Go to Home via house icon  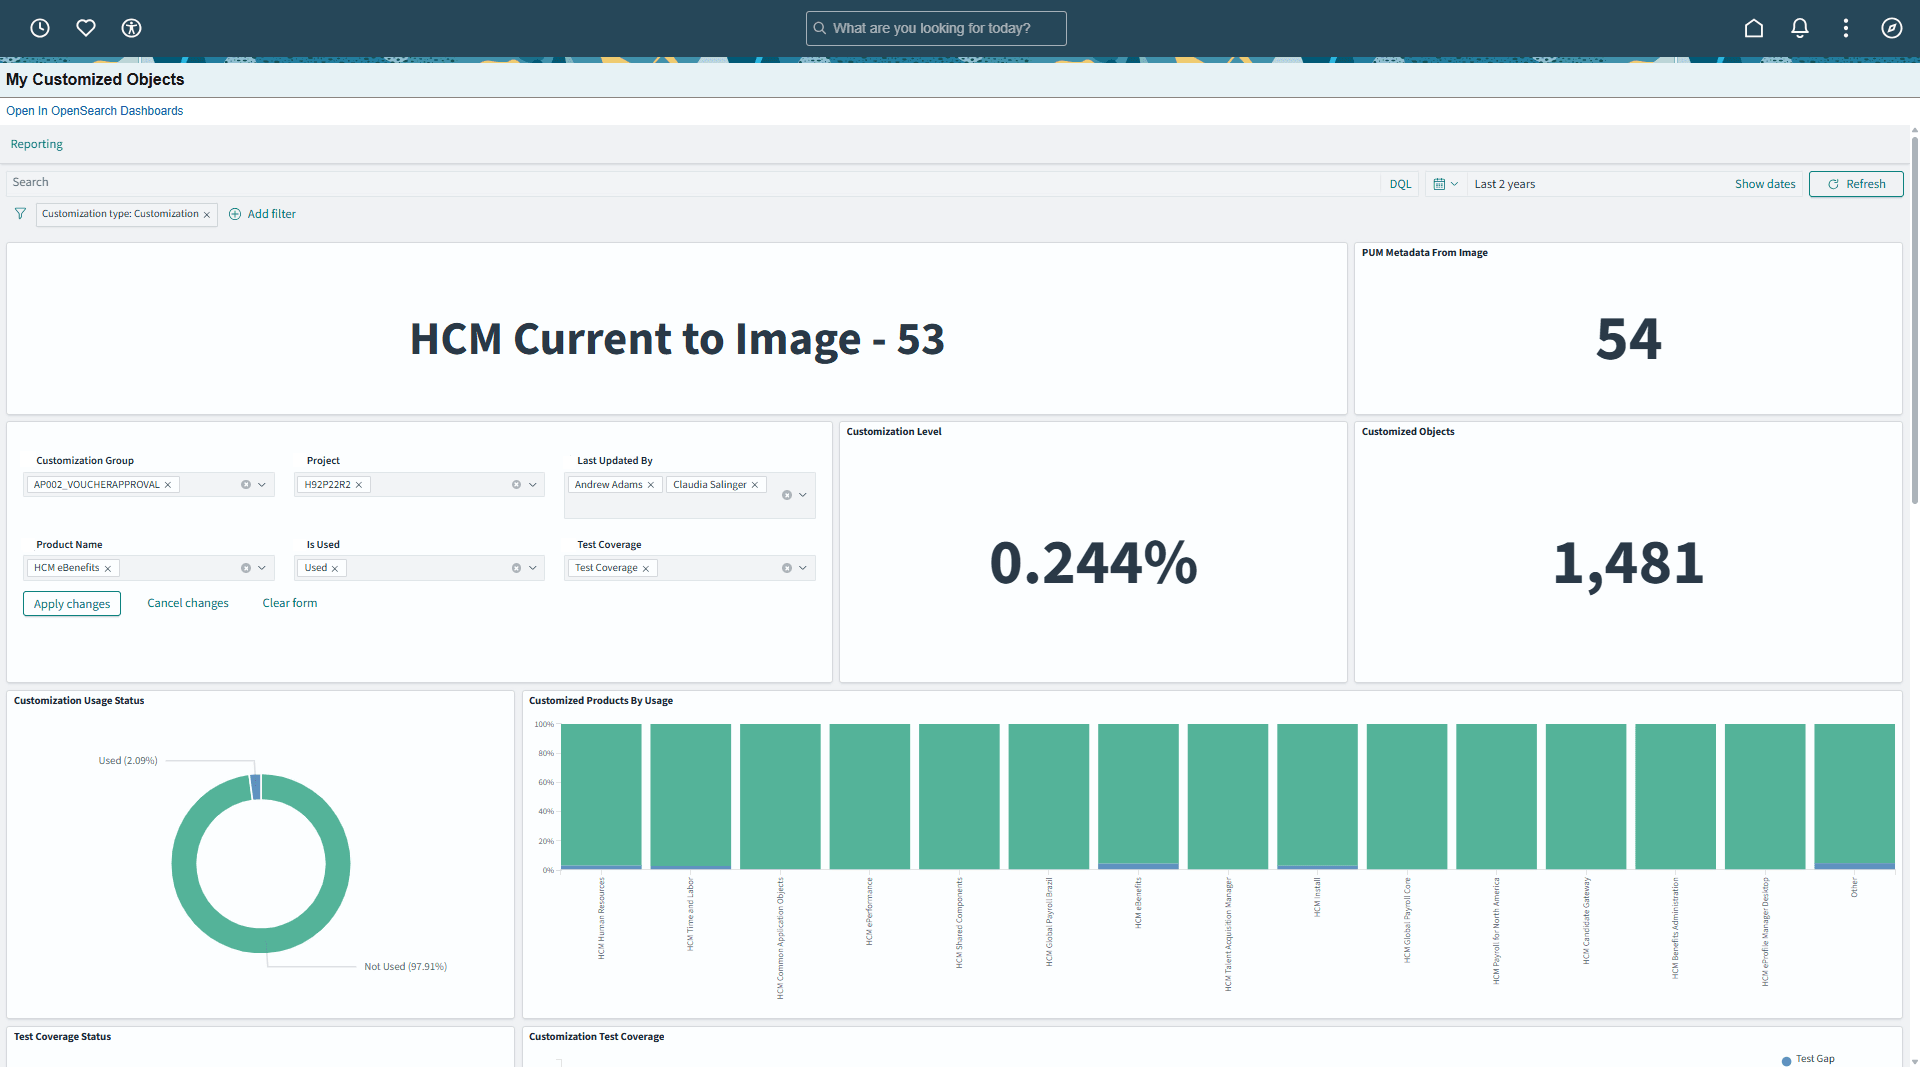tap(1754, 28)
